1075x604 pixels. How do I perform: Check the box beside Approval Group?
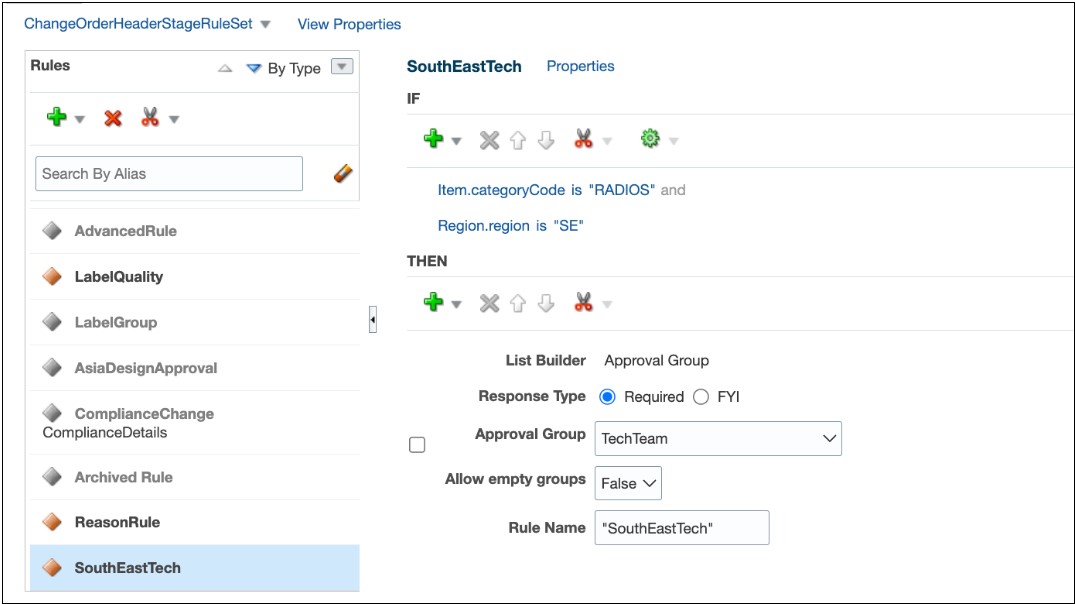(x=417, y=444)
